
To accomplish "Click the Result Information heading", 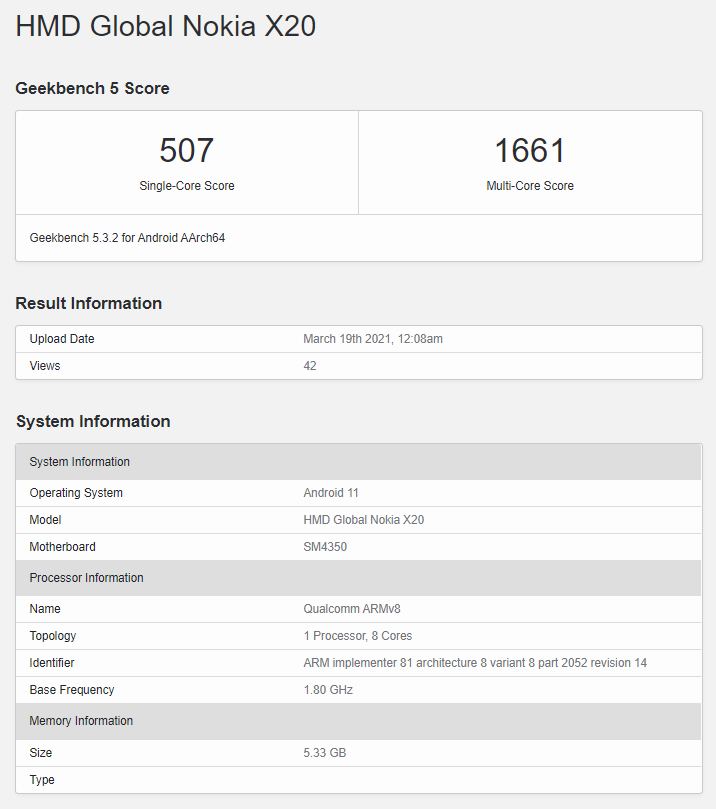I will pos(88,303).
